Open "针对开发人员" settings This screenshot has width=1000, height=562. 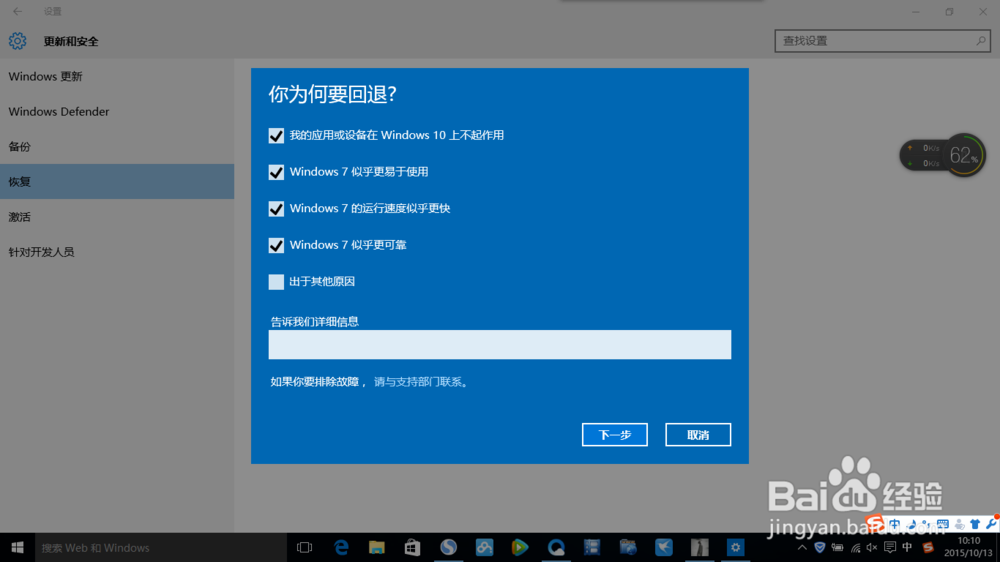pos(117,252)
